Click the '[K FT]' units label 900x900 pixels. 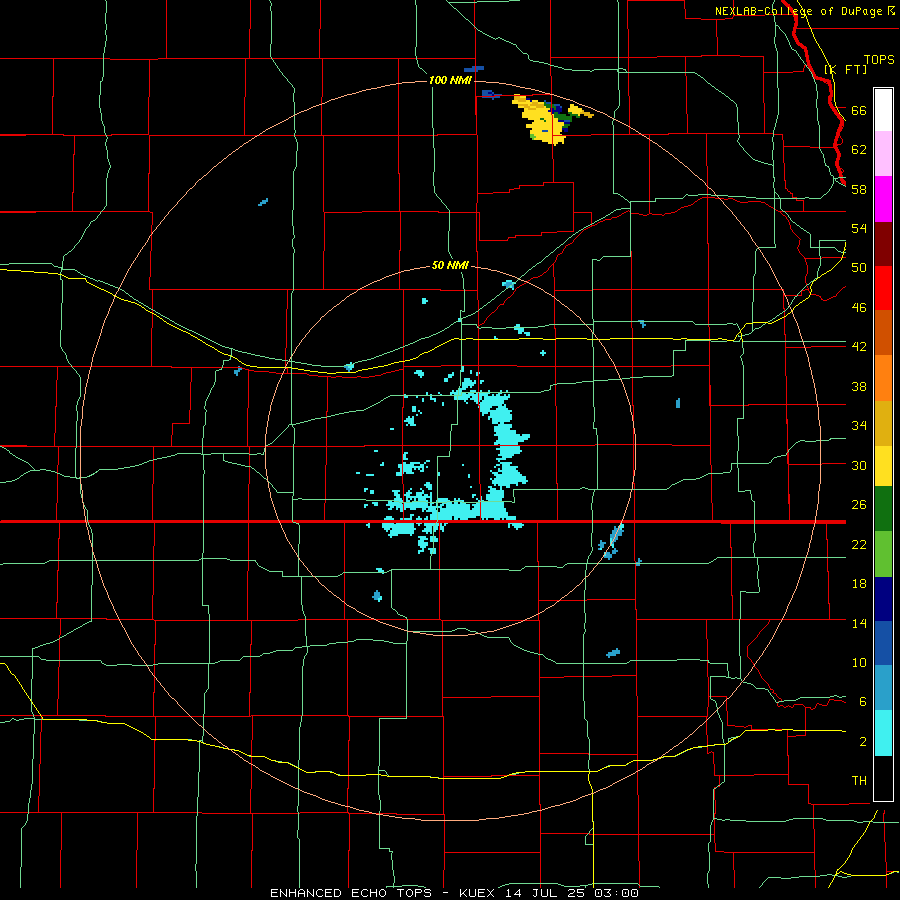(x=846, y=69)
